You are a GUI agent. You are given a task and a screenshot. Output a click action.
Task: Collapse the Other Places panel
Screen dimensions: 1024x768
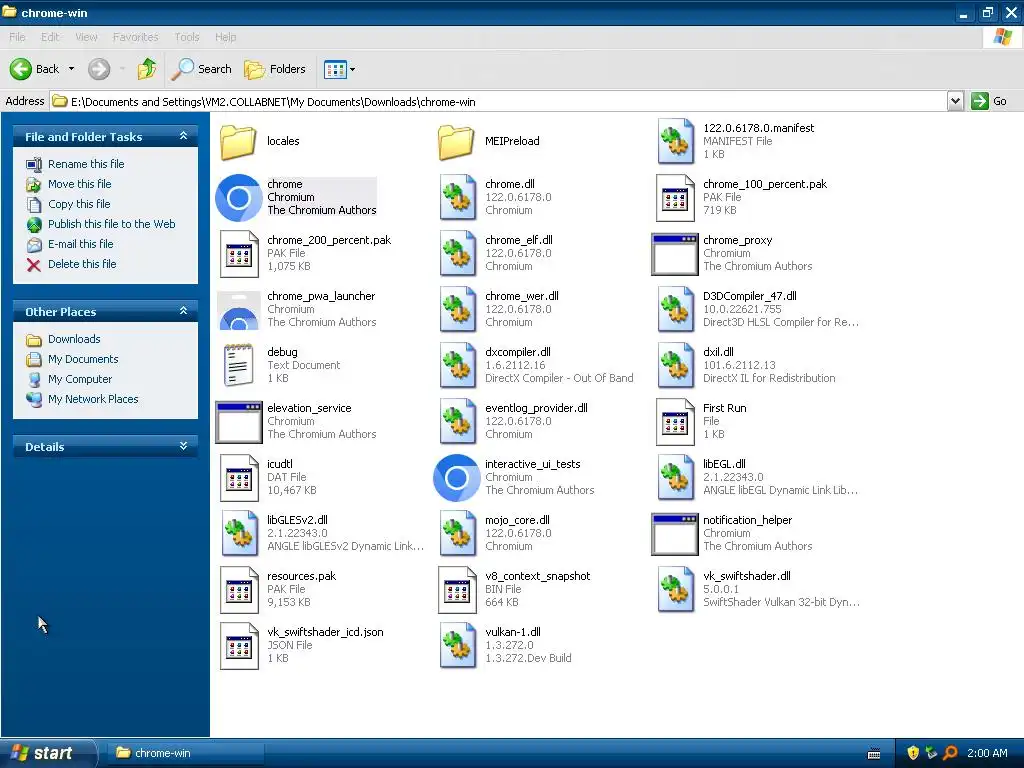(x=184, y=311)
